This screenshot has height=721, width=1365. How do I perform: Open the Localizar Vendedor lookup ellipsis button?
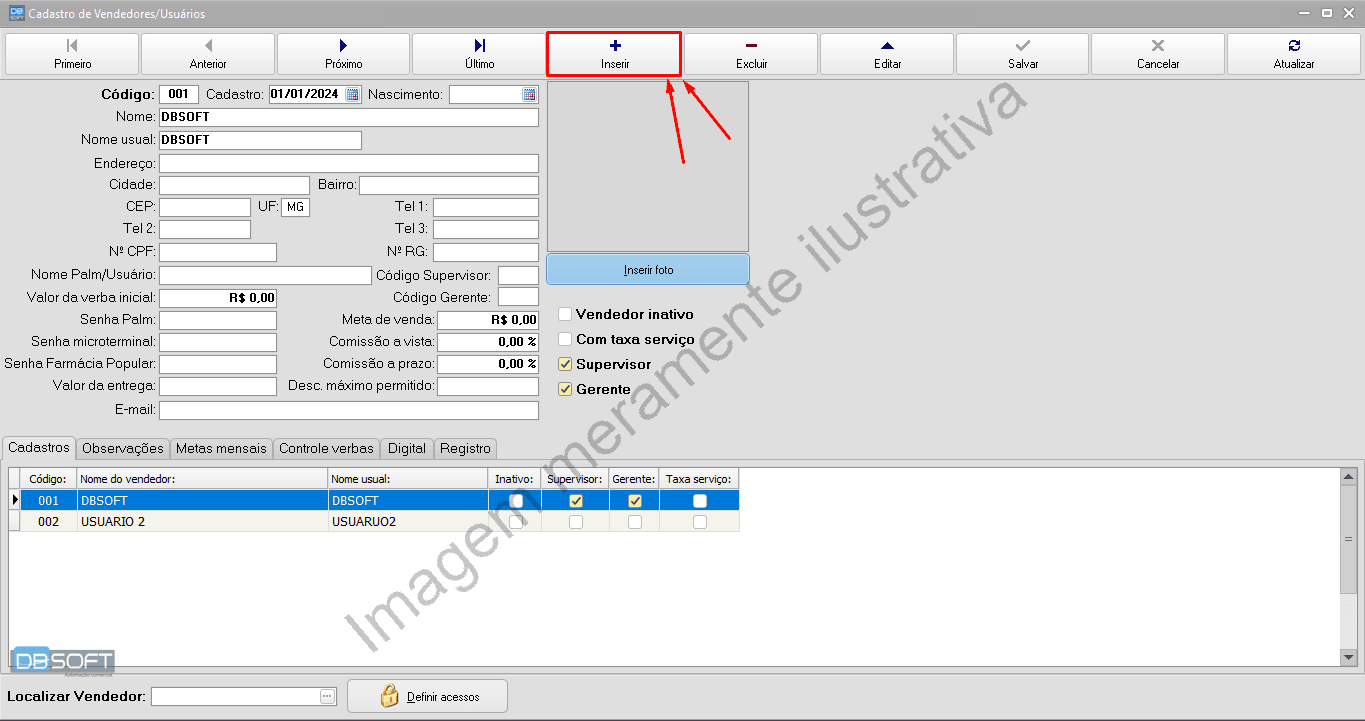[x=327, y=696]
